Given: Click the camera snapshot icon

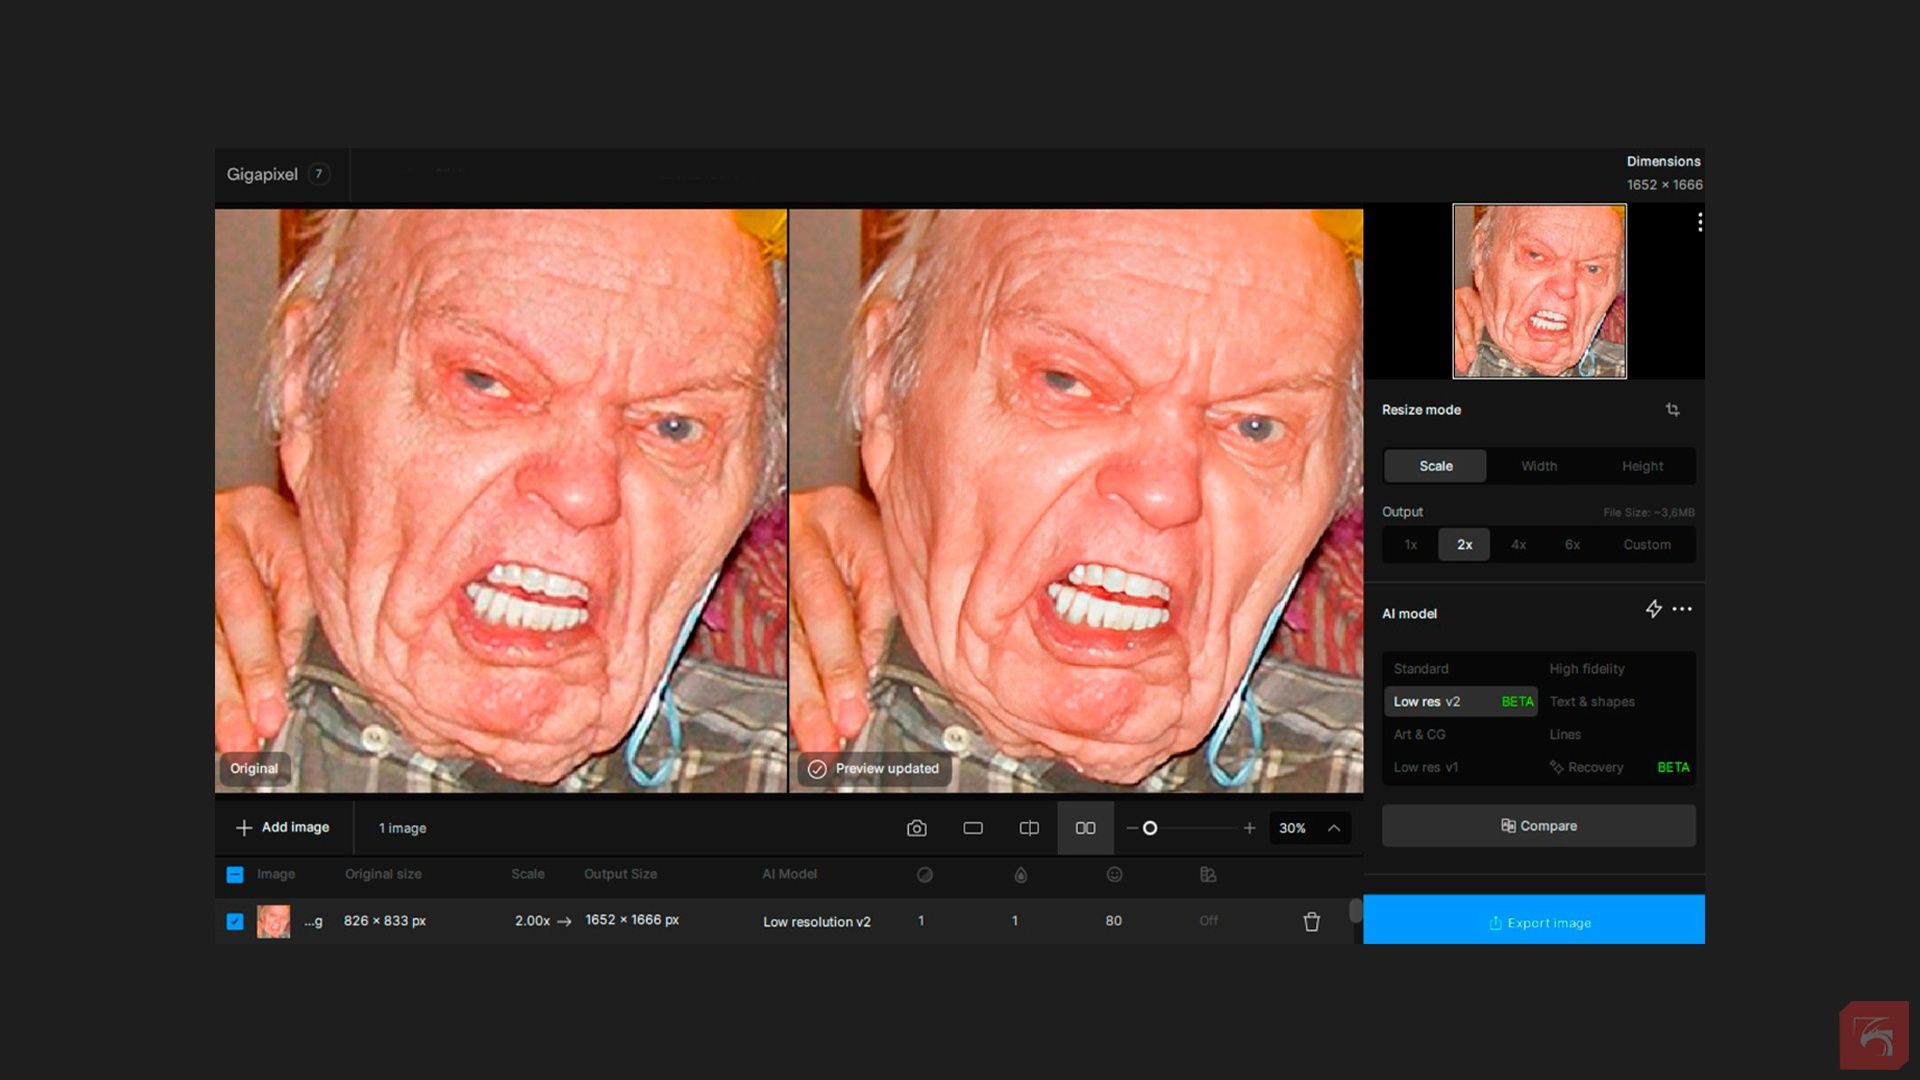Looking at the screenshot, I should pos(916,828).
